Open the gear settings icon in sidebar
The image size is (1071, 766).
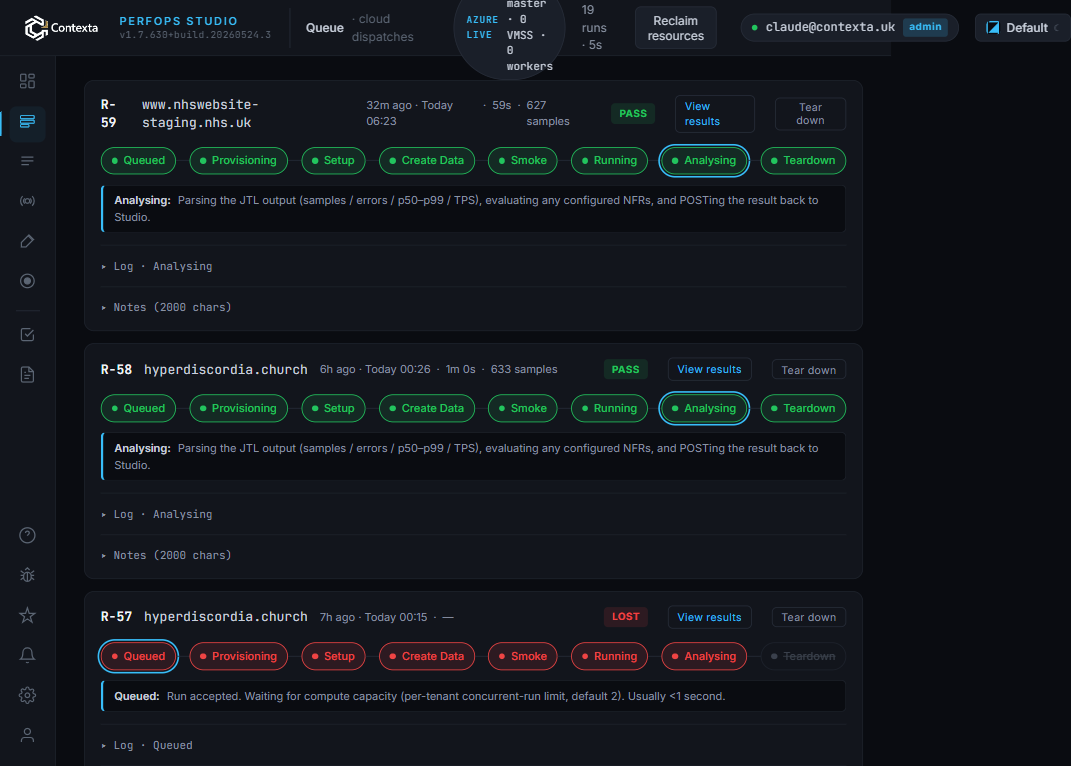click(27, 695)
